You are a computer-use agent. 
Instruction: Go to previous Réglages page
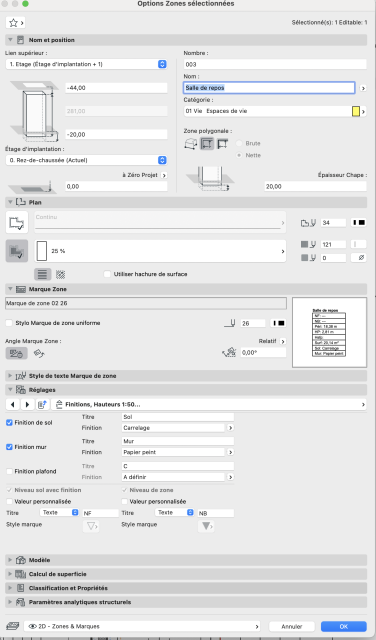[13, 404]
